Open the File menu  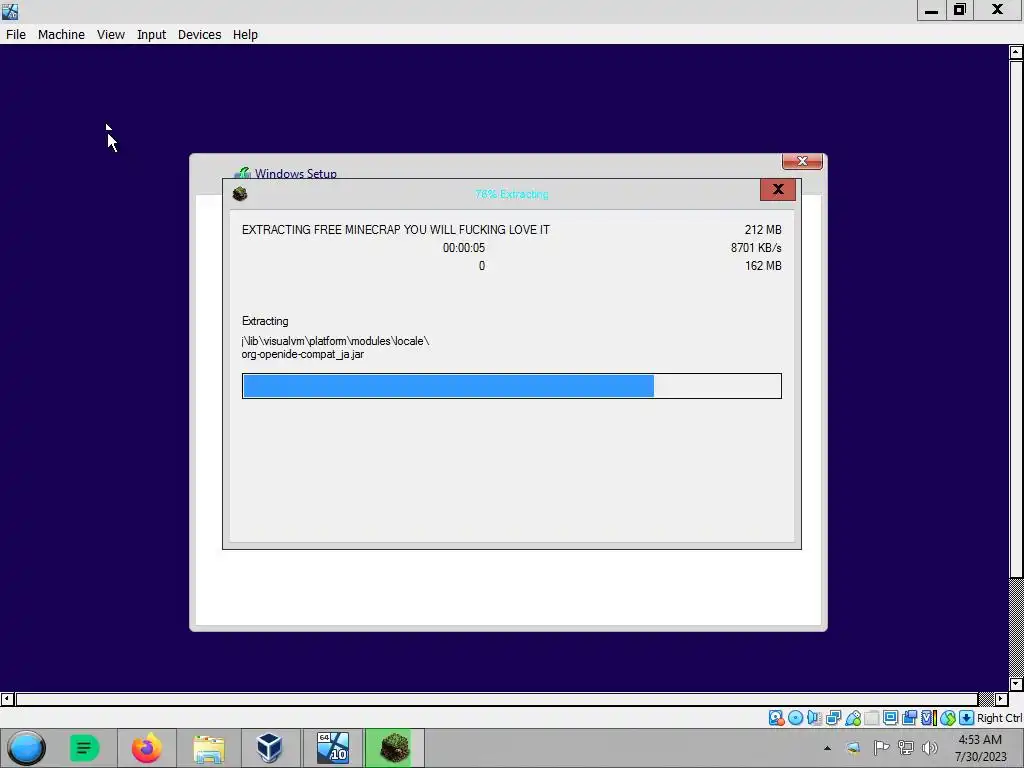coord(16,35)
